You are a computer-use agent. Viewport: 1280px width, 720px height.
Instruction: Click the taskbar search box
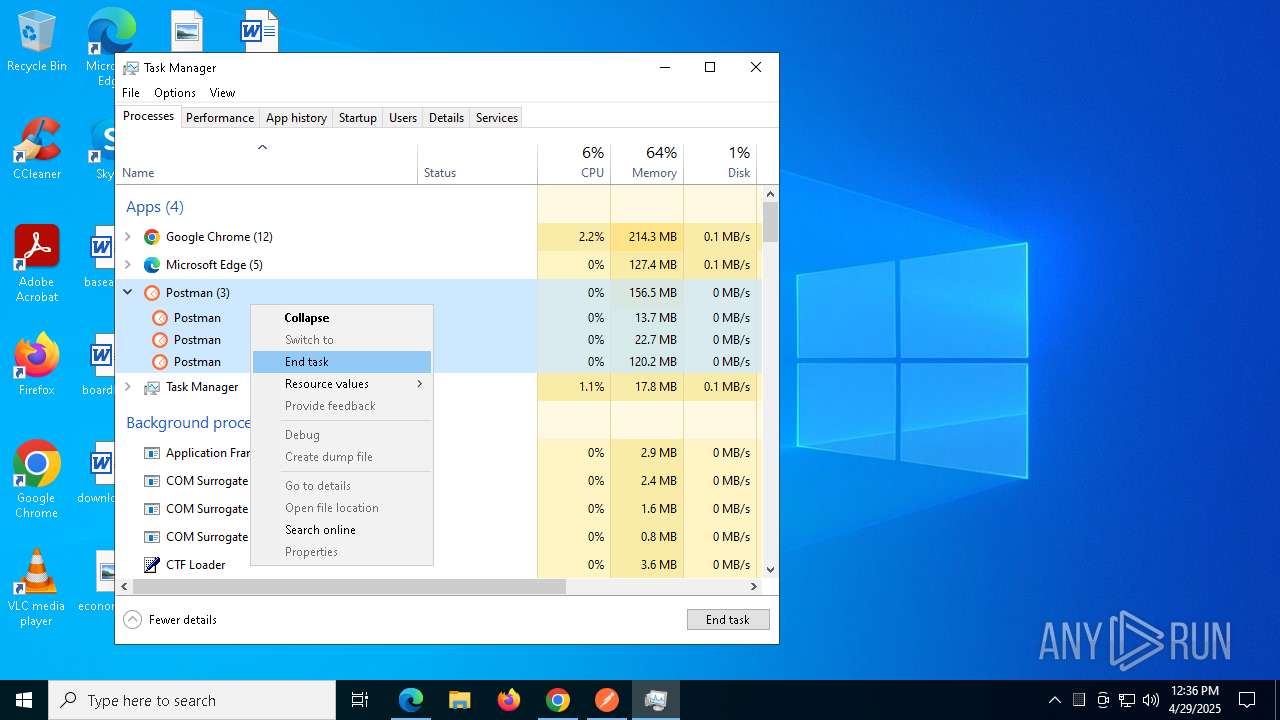pos(192,700)
